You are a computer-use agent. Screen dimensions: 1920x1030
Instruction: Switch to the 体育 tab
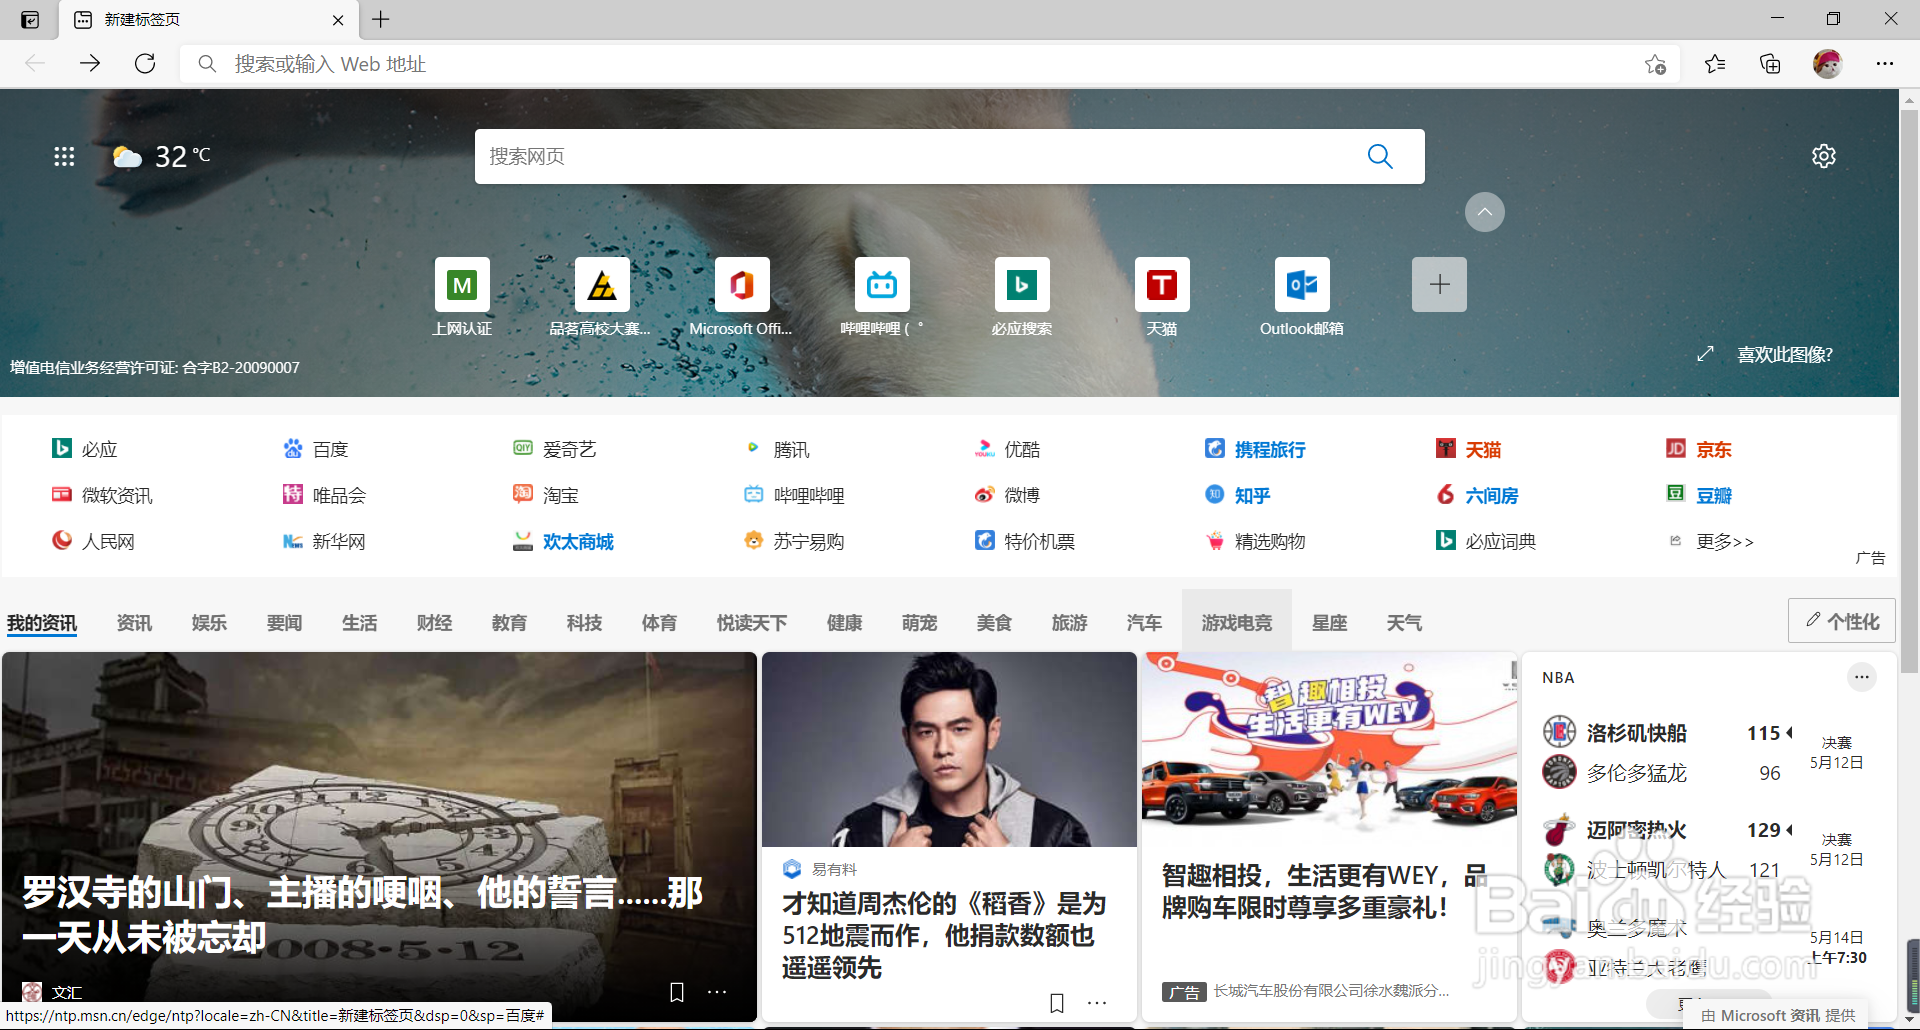pos(659,623)
